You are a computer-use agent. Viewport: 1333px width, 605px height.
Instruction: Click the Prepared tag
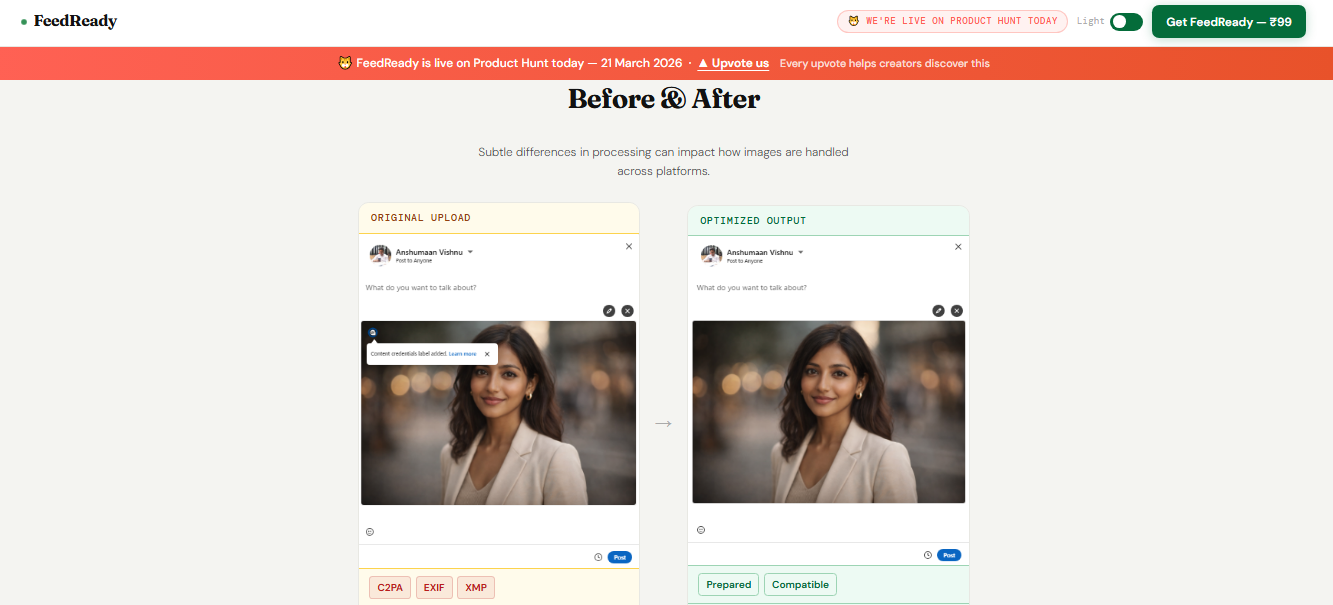pyautogui.click(x=728, y=585)
